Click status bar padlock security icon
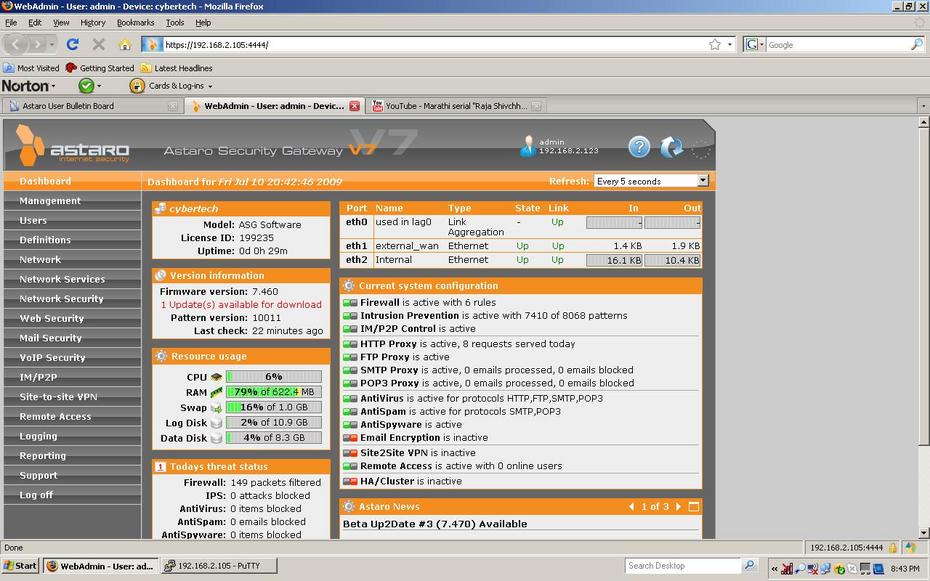The image size is (930, 581). (x=893, y=547)
